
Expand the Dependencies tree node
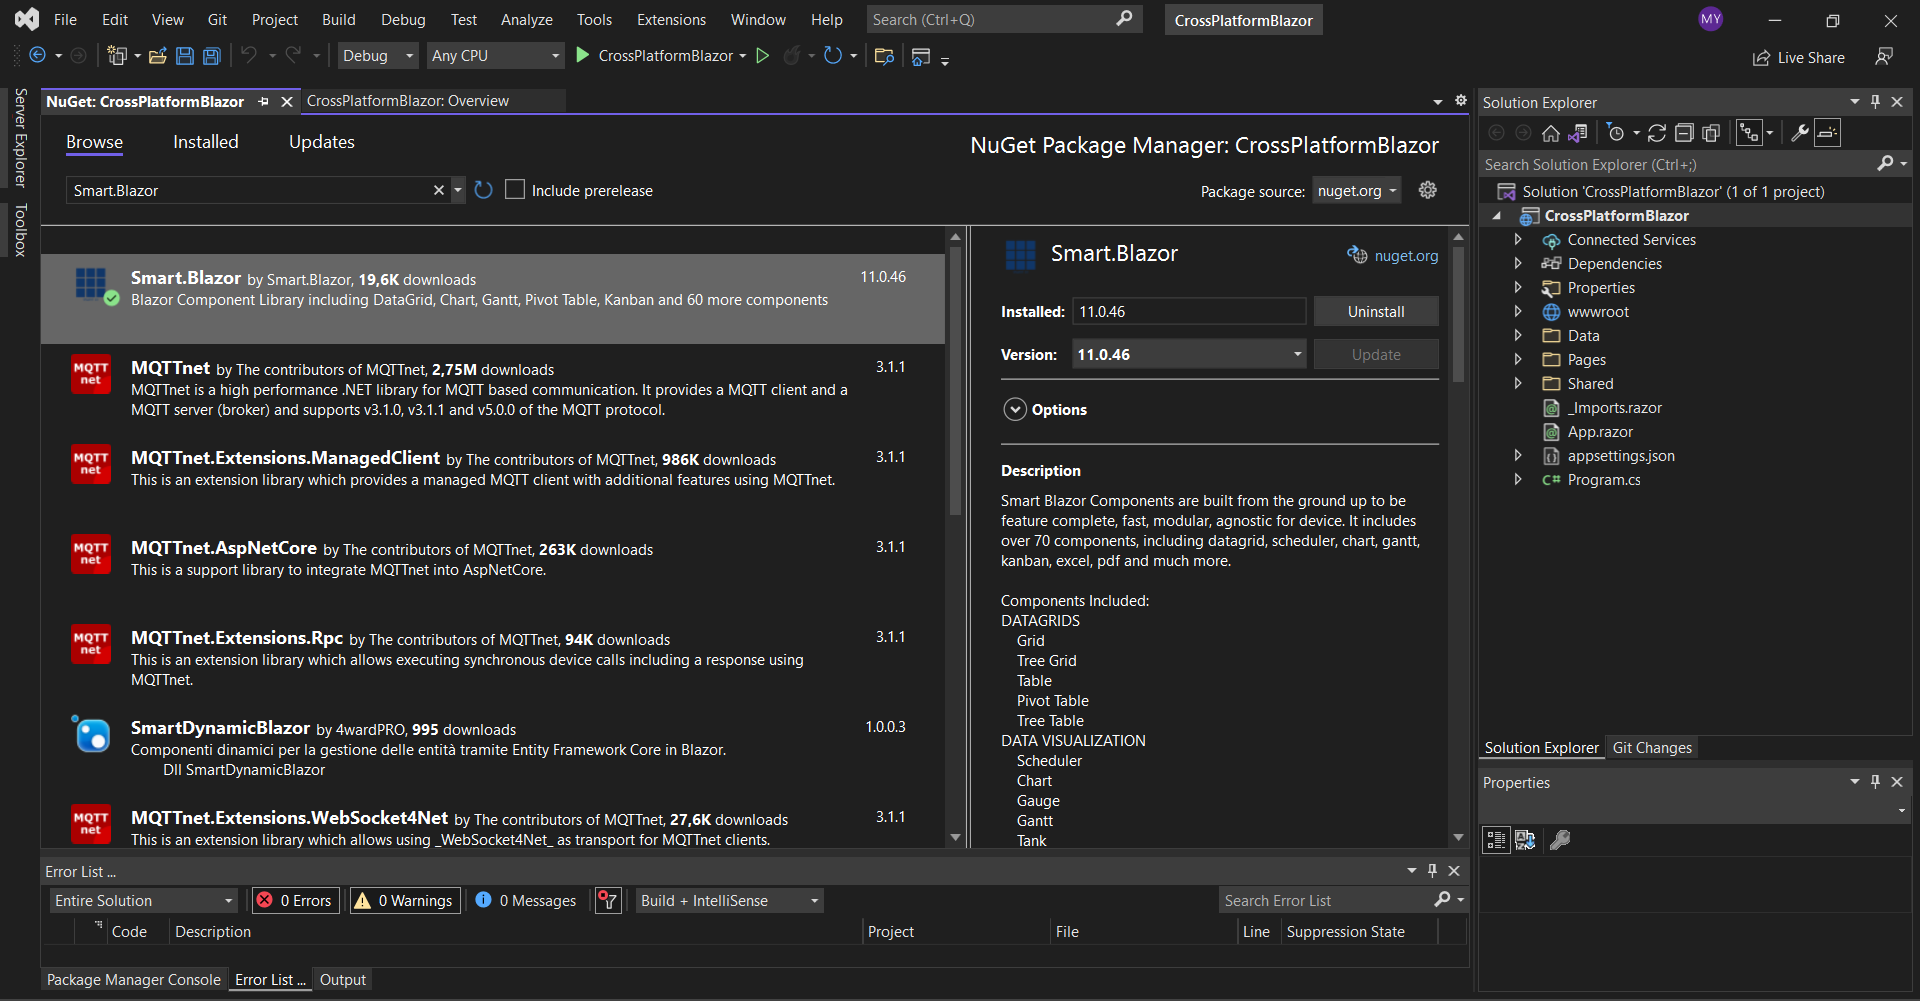point(1518,263)
